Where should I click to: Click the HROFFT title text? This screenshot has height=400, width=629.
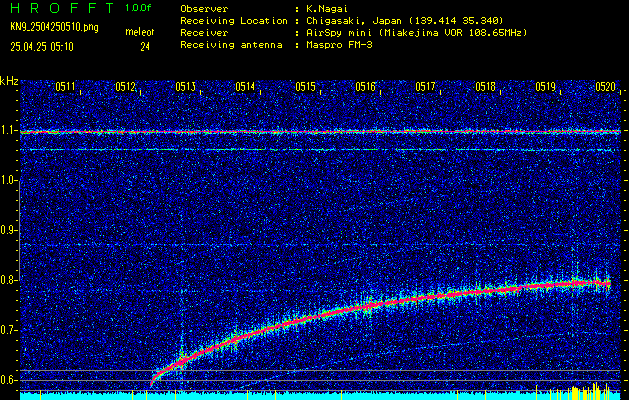pyautogui.click(x=62, y=8)
